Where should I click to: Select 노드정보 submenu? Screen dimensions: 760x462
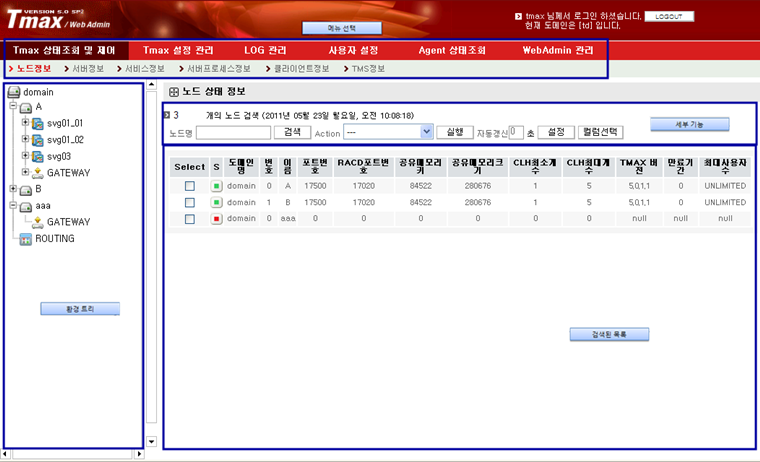coord(33,69)
